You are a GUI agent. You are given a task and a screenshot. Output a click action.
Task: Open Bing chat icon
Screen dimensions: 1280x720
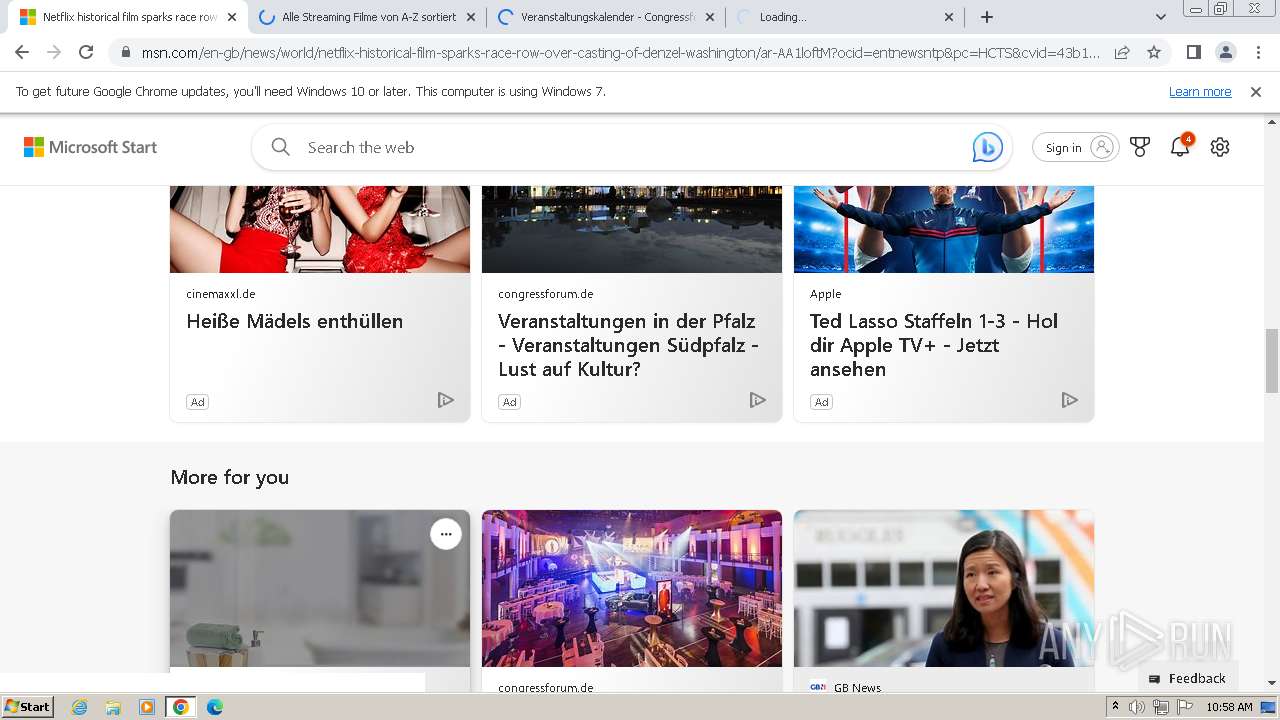(x=988, y=147)
